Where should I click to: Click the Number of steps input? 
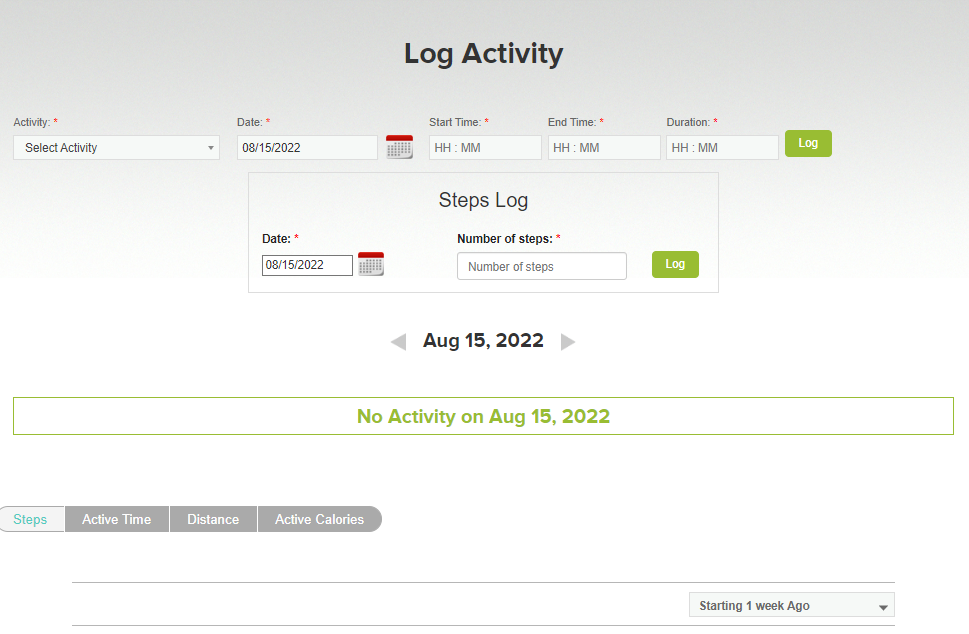[542, 266]
